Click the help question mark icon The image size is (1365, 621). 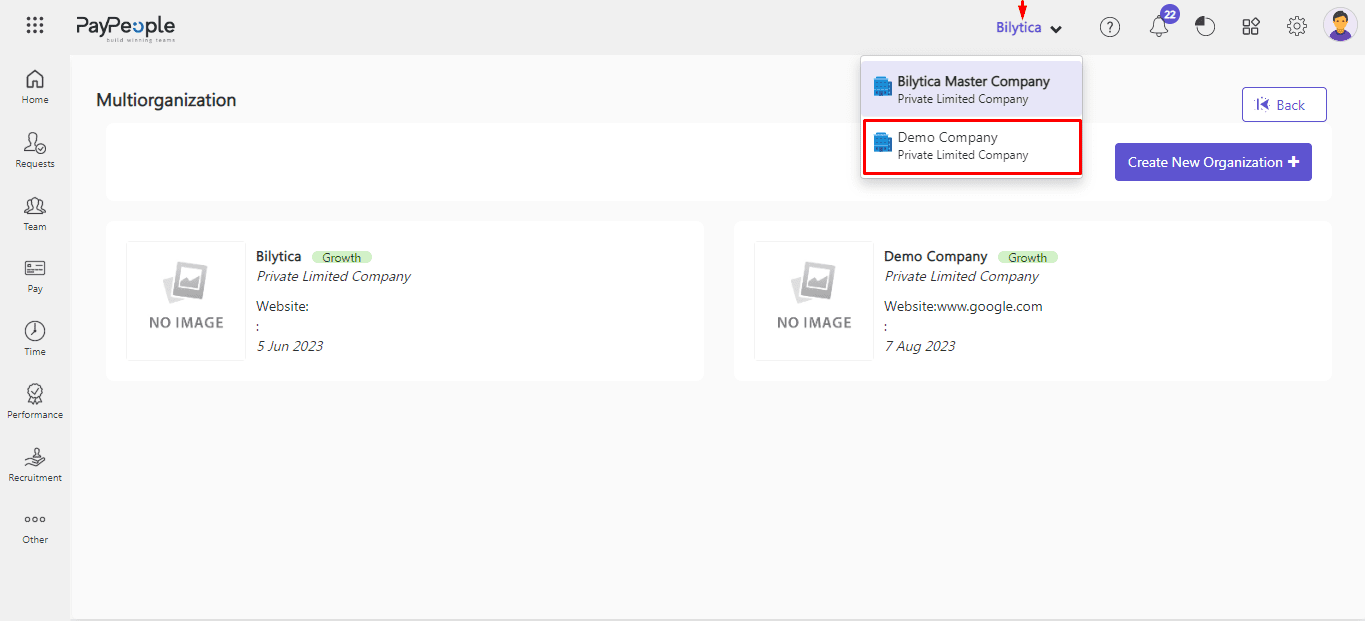coord(1110,27)
